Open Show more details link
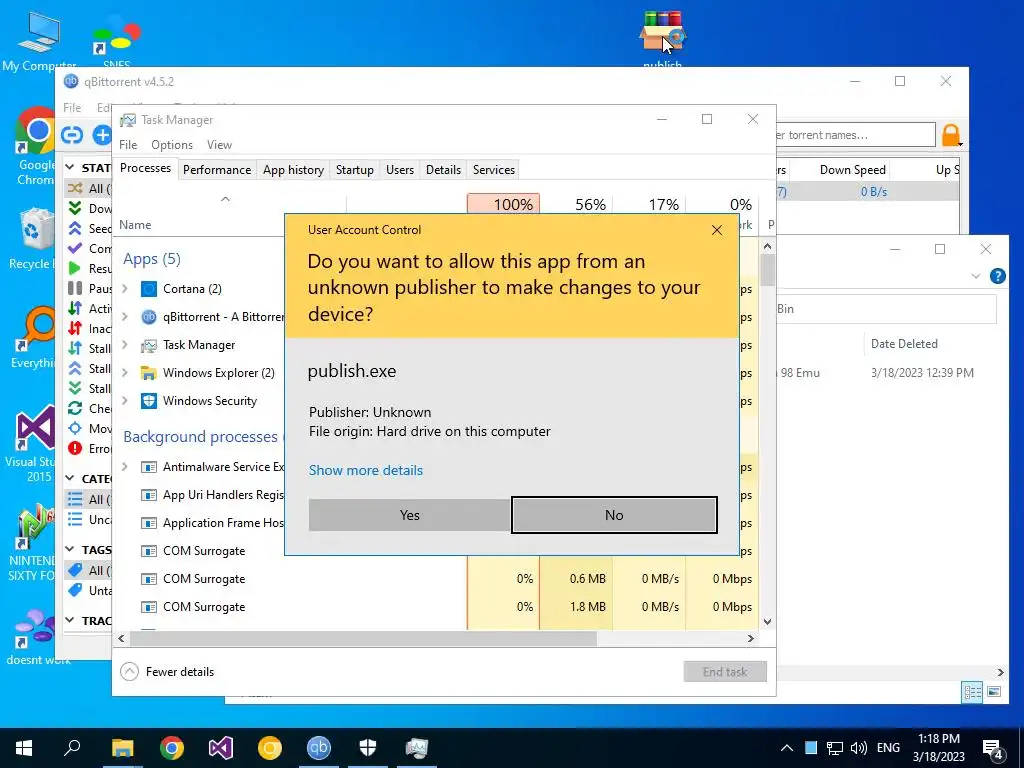This screenshot has width=1024, height=768. [366, 470]
